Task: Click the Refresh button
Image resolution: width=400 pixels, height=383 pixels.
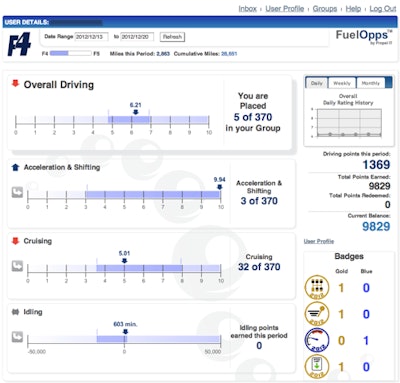Action: pyautogui.click(x=172, y=37)
